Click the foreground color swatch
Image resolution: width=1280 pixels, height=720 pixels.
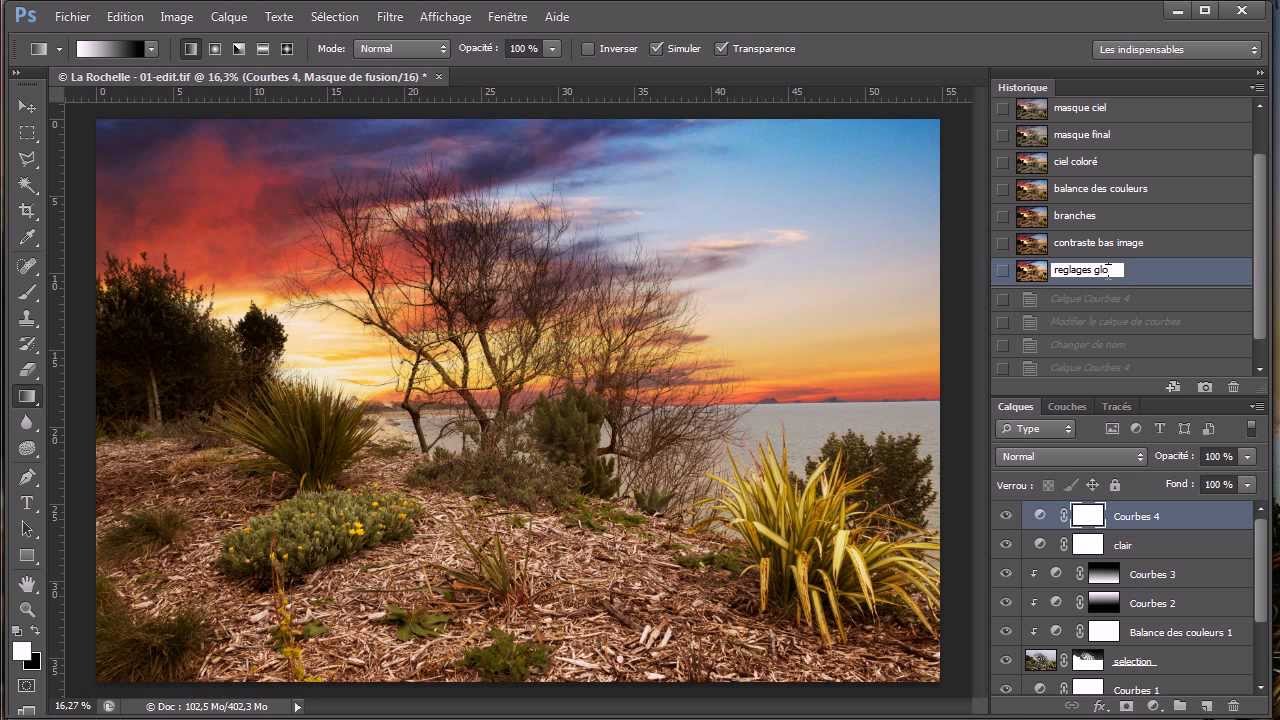pos(21,651)
